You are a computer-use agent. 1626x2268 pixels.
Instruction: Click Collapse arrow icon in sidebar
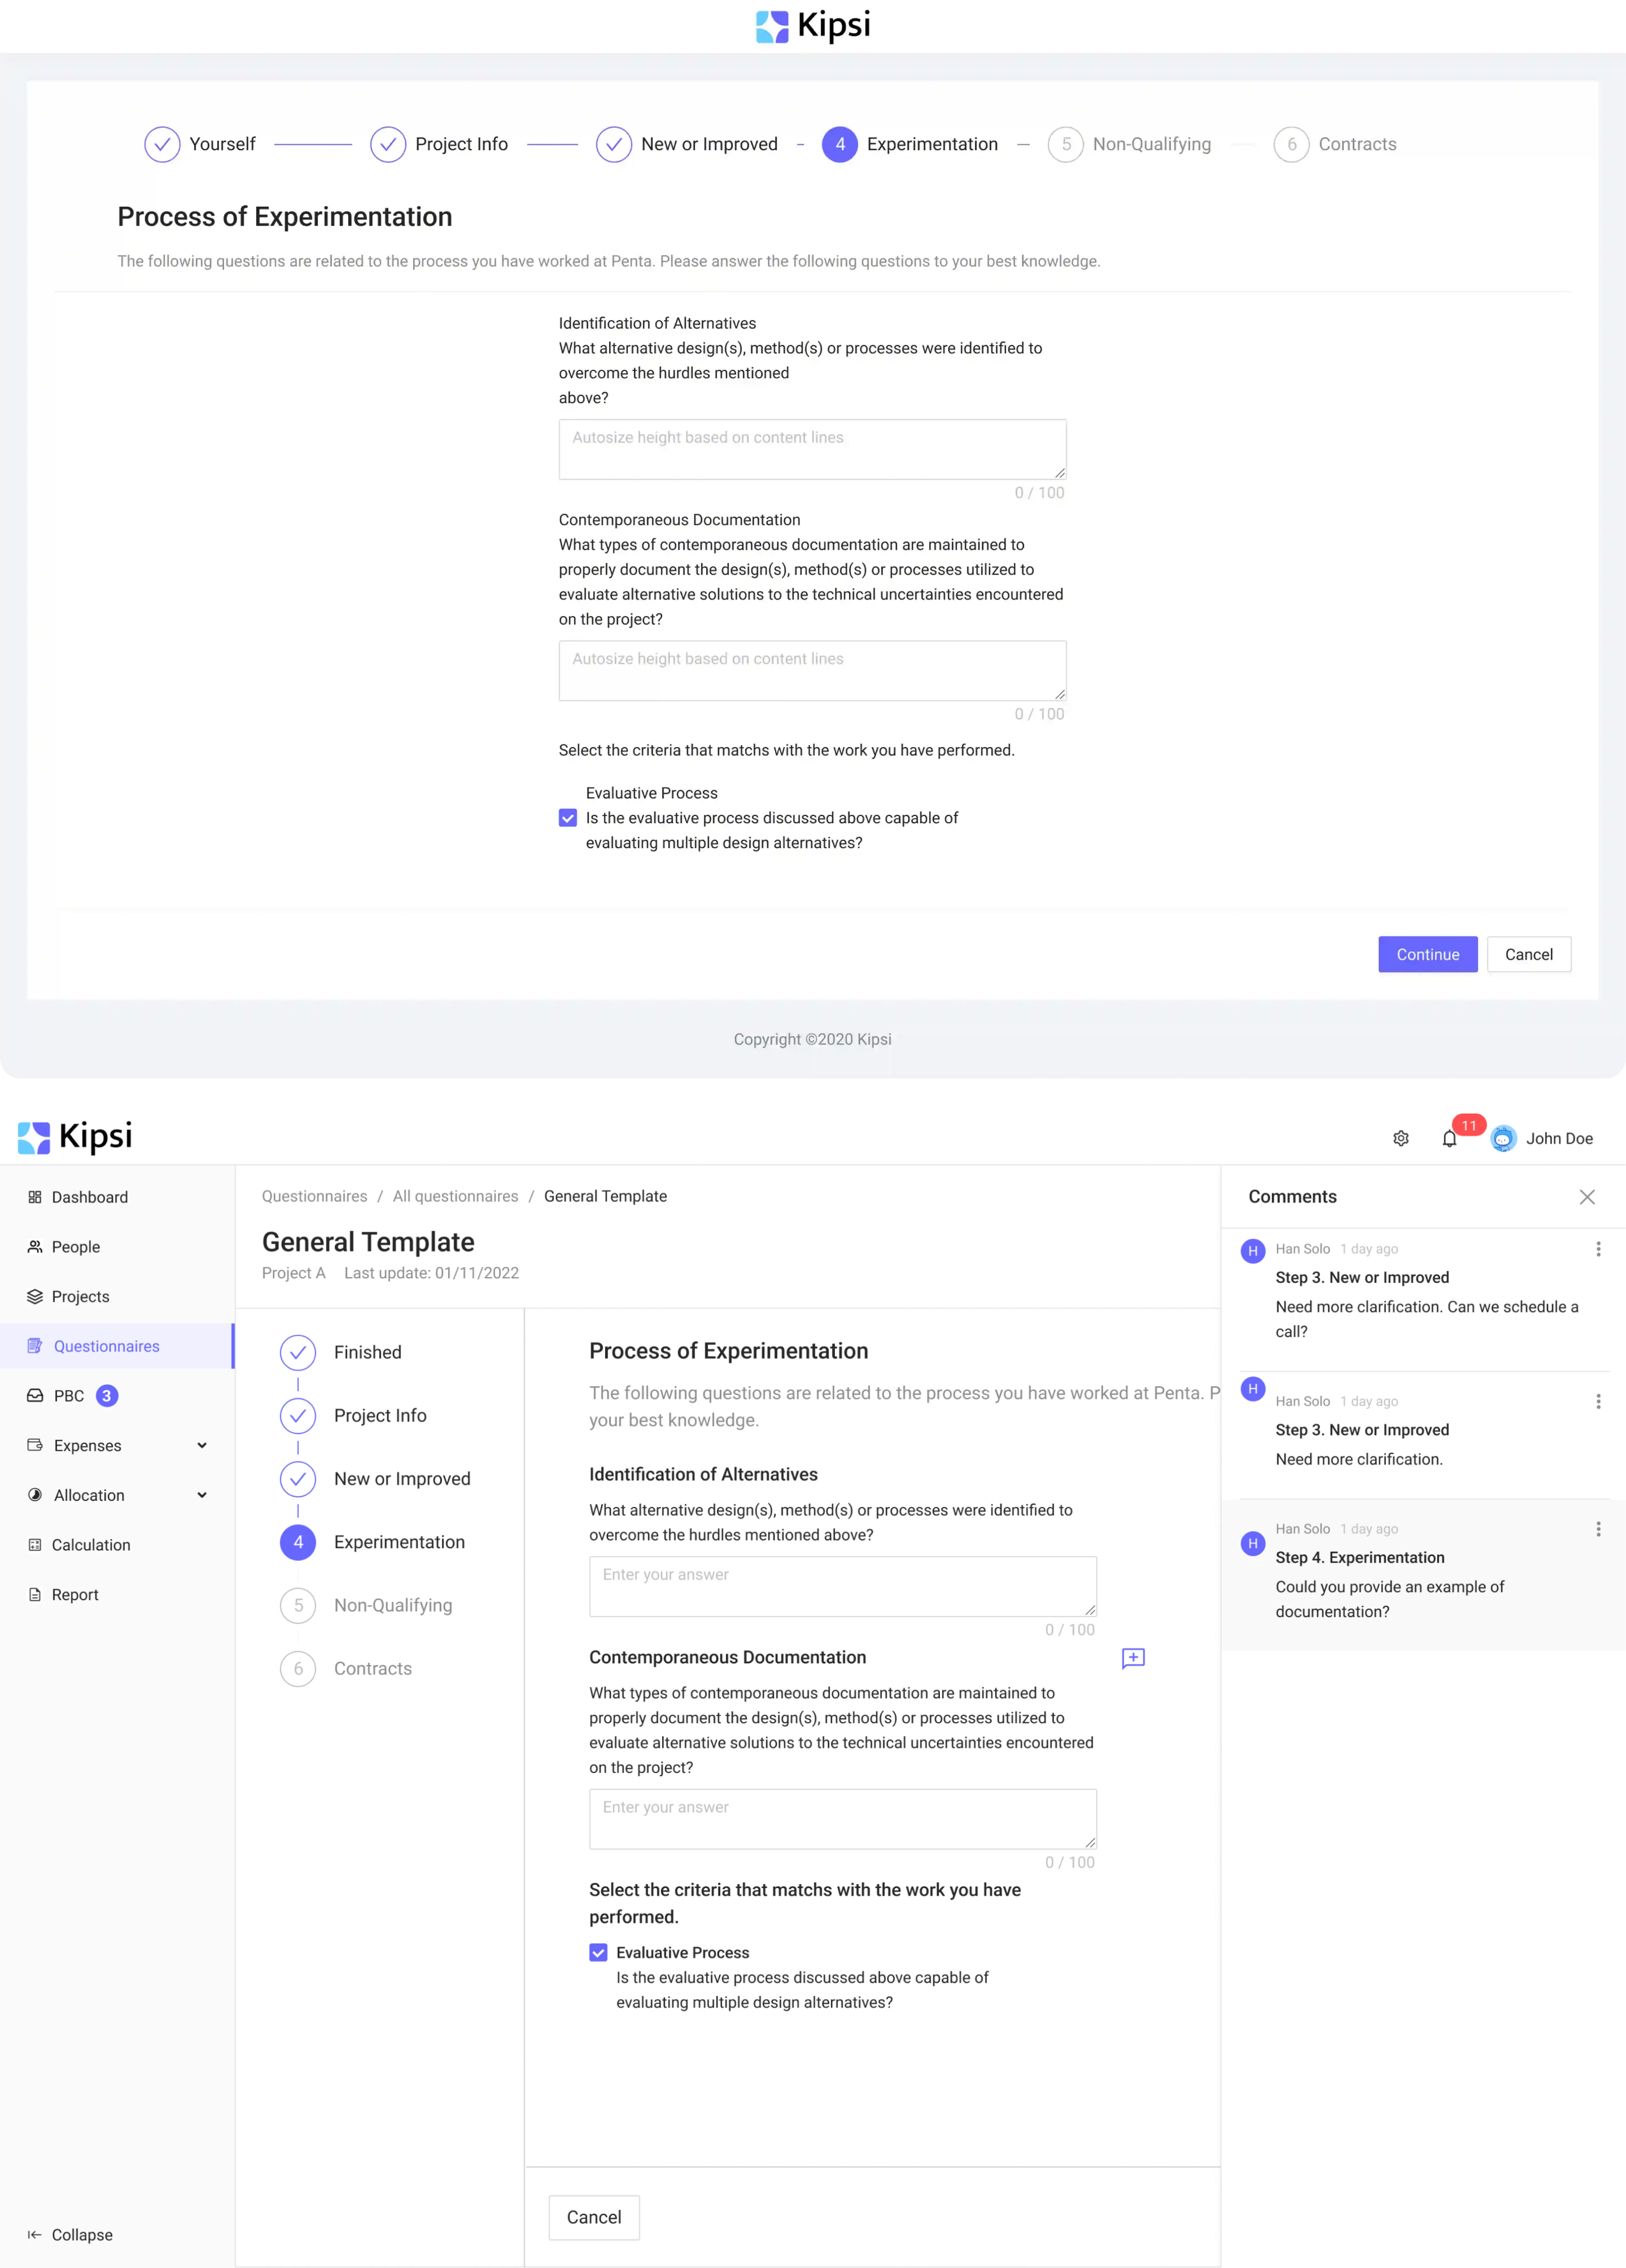click(35, 2235)
